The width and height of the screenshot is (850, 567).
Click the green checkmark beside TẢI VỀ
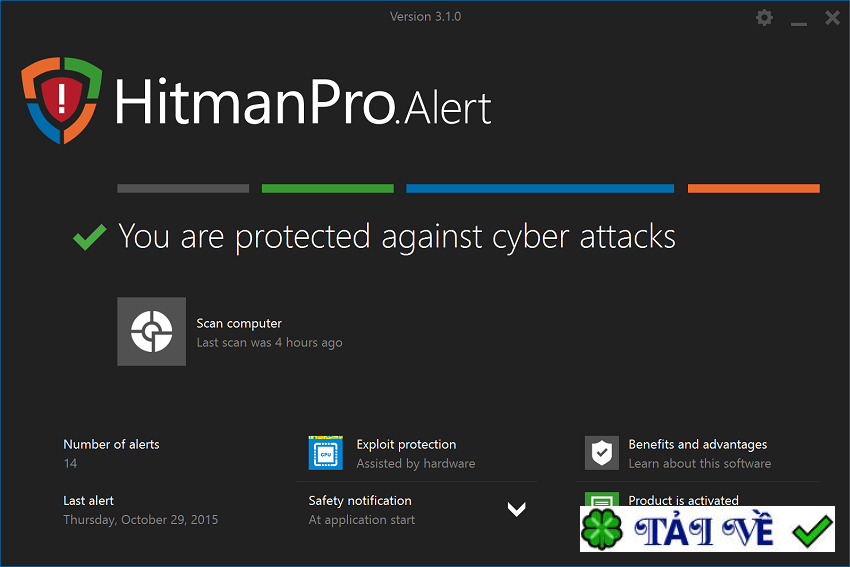pyautogui.click(x=811, y=530)
